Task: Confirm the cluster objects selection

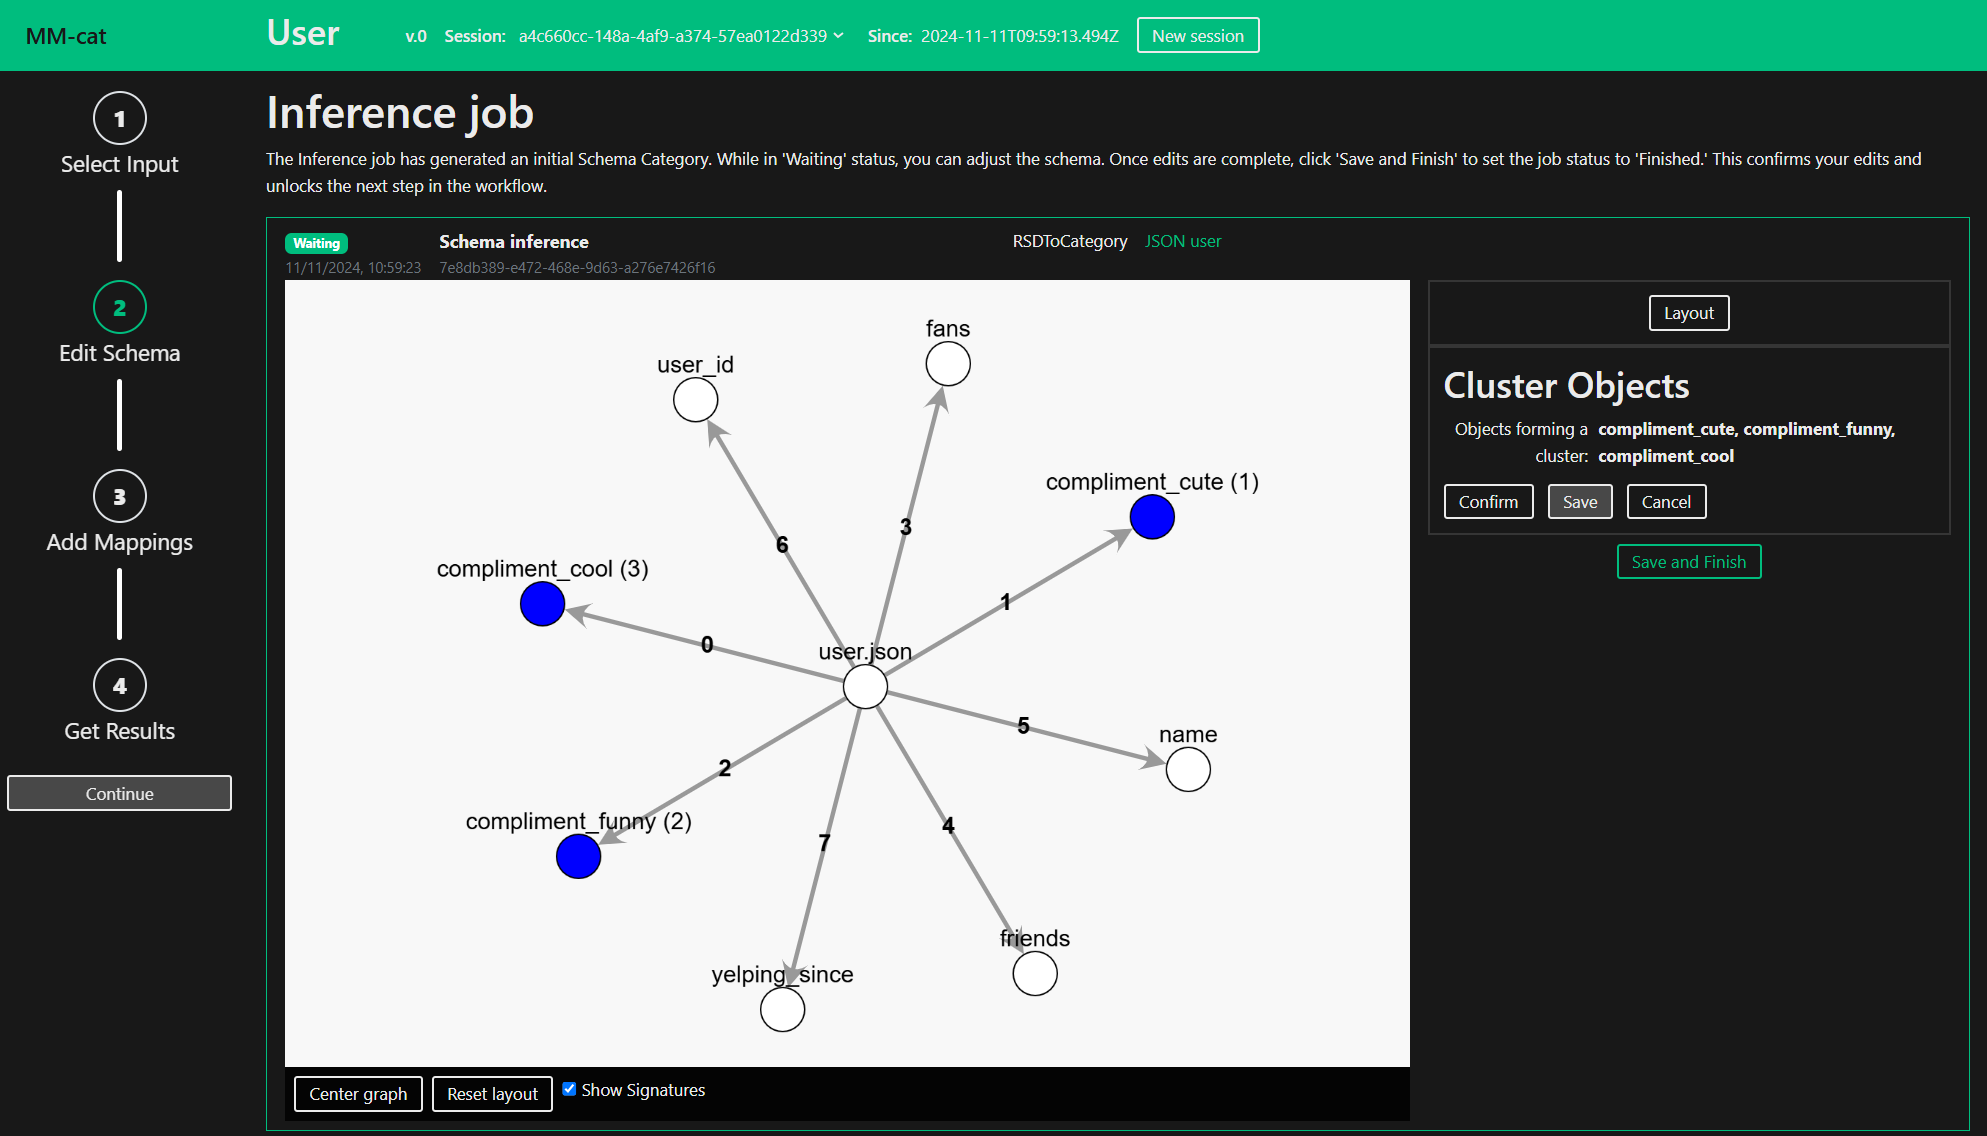Action: [x=1488, y=502]
